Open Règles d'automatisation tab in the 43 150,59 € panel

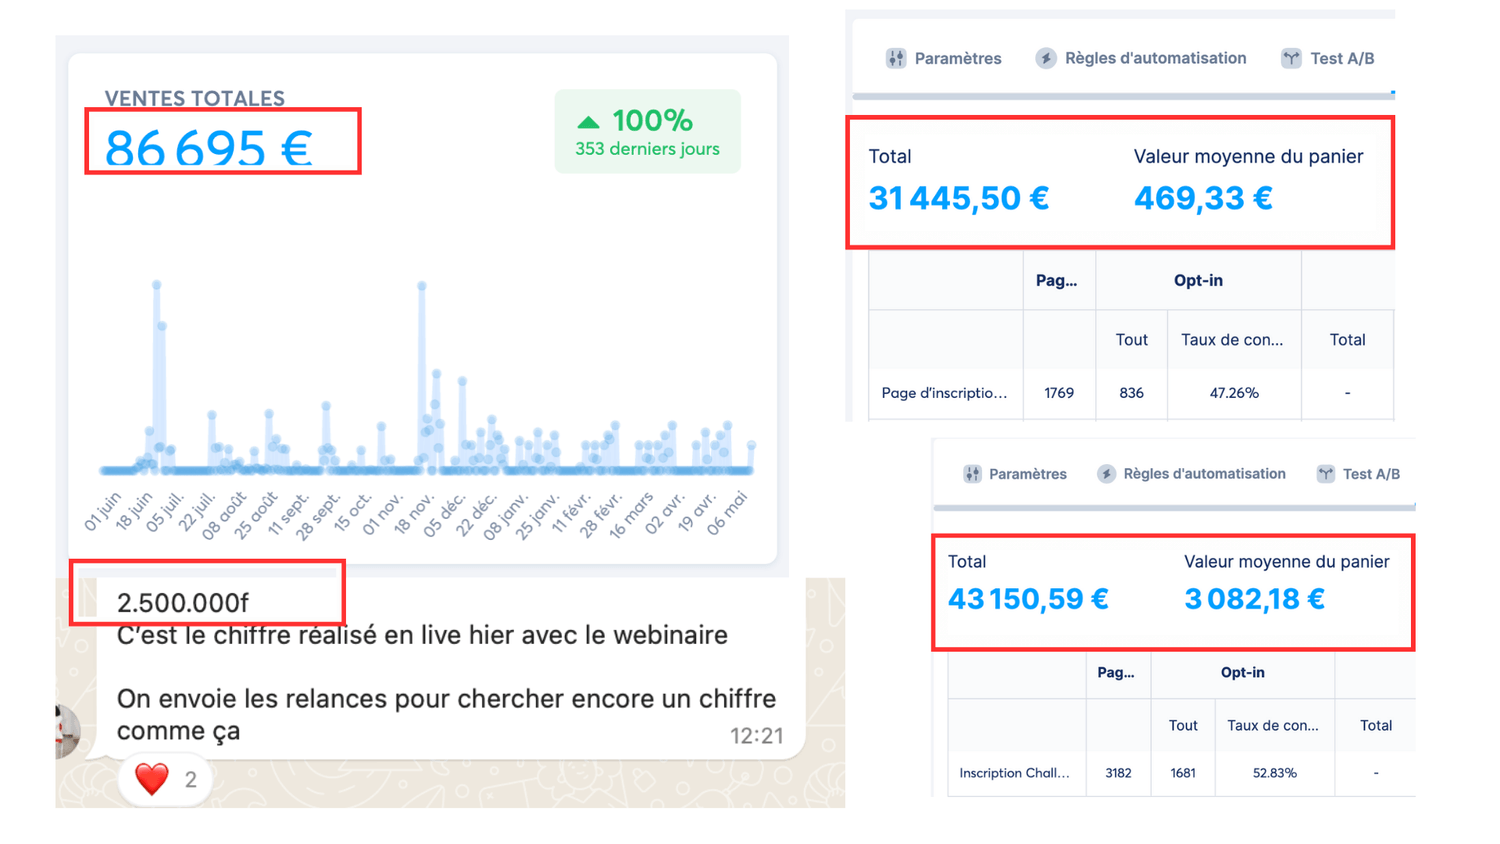point(1191,474)
